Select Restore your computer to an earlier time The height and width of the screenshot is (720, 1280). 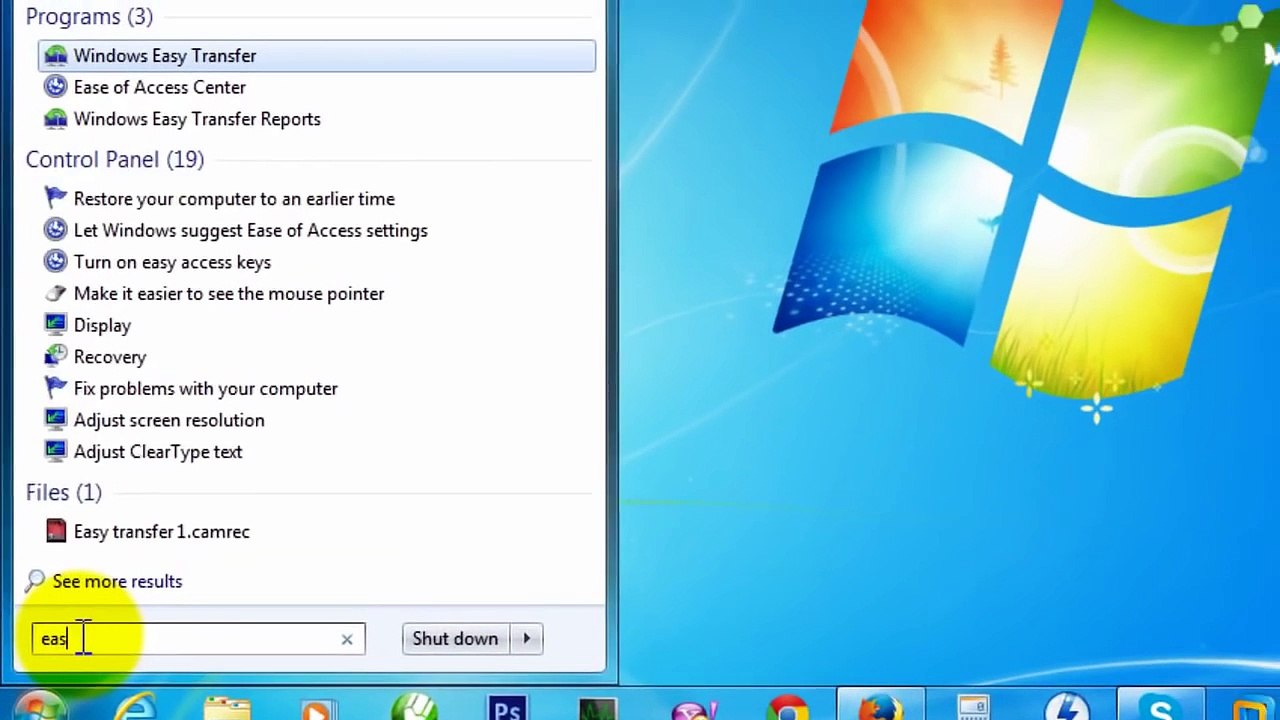click(x=234, y=199)
